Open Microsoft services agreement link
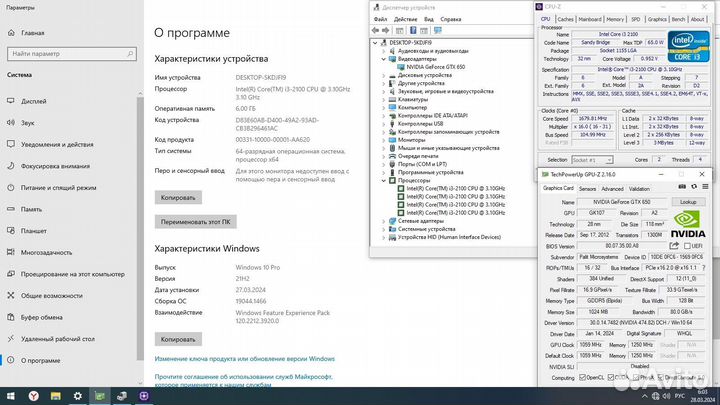Image resolution: width=720 pixels, height=405 pixels. 244,381
